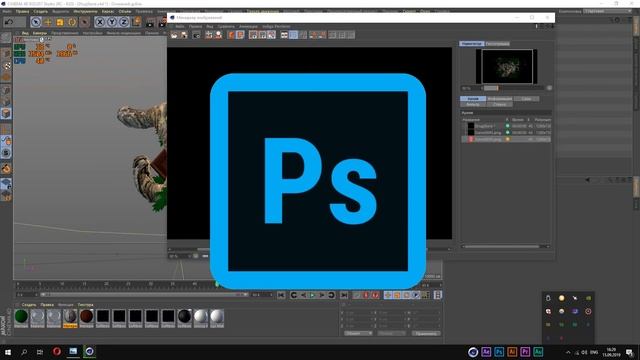
Task: Go to end of animation
Action: 344,295
